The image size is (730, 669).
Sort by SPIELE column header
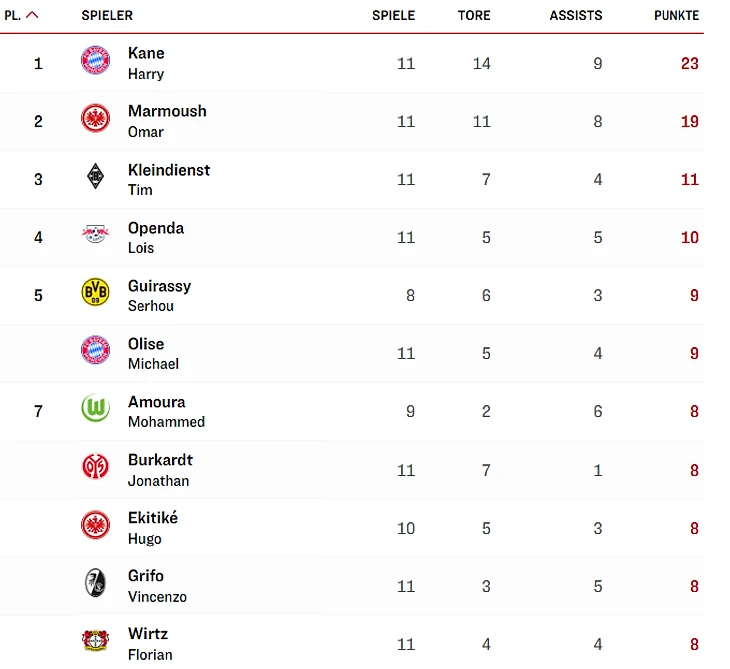[393, 15]
